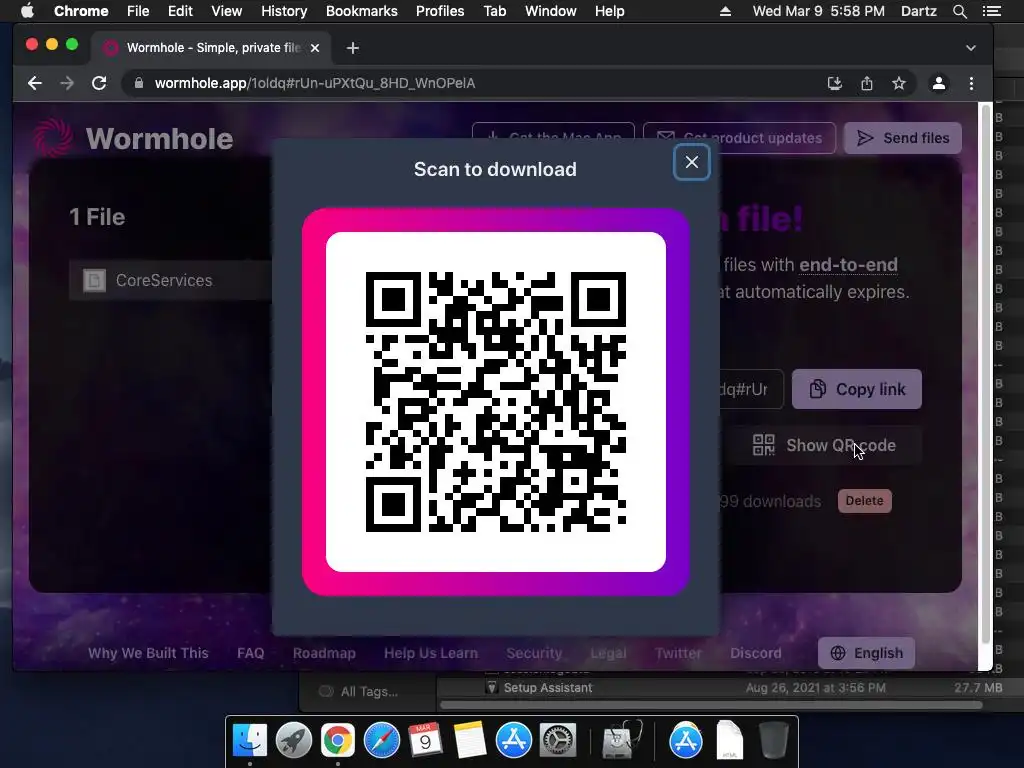1024x768 pixels.
Task: Click the eject icon in menu bar
Action: [725, 11]
